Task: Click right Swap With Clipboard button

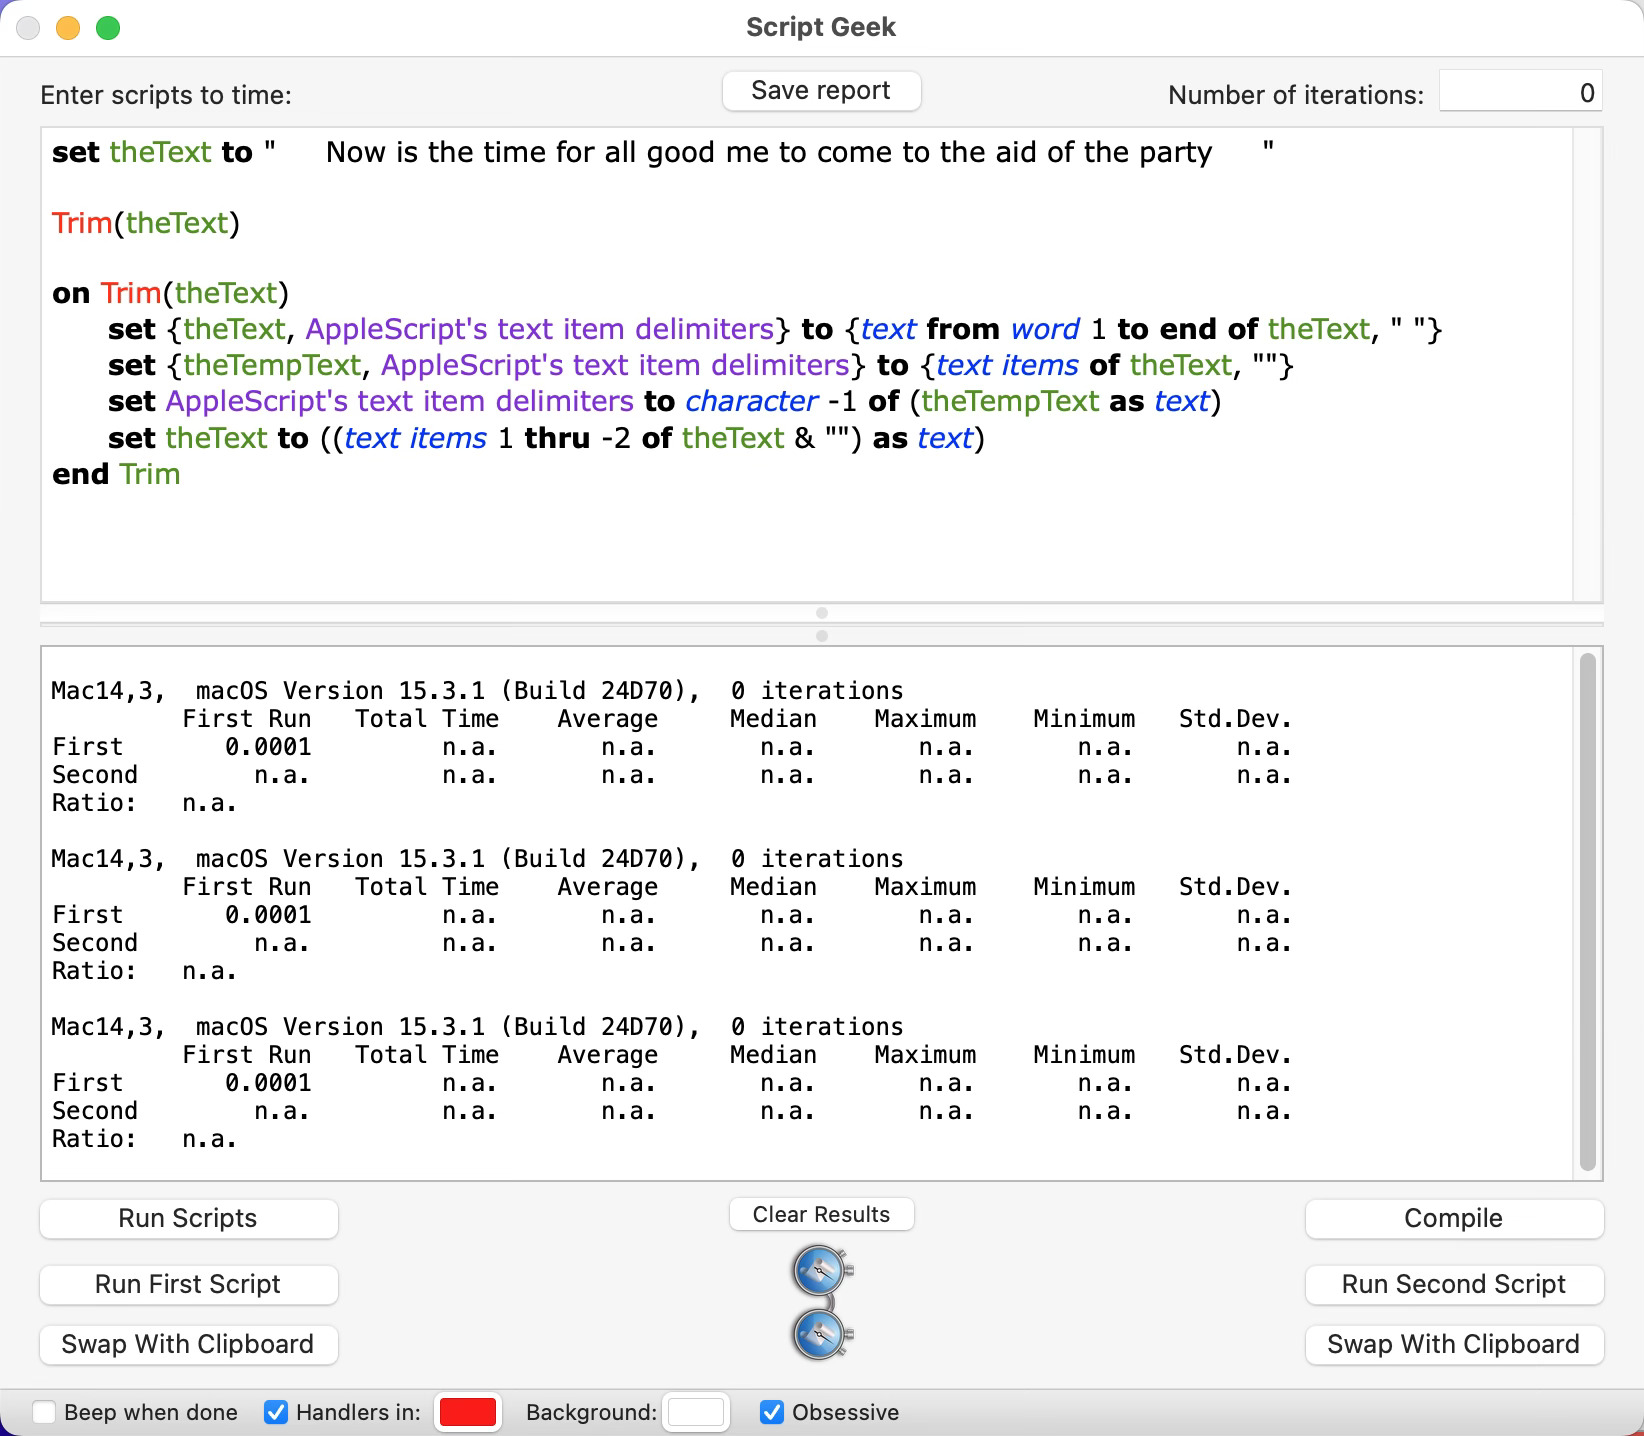Action: (x=1454, y=1344)
